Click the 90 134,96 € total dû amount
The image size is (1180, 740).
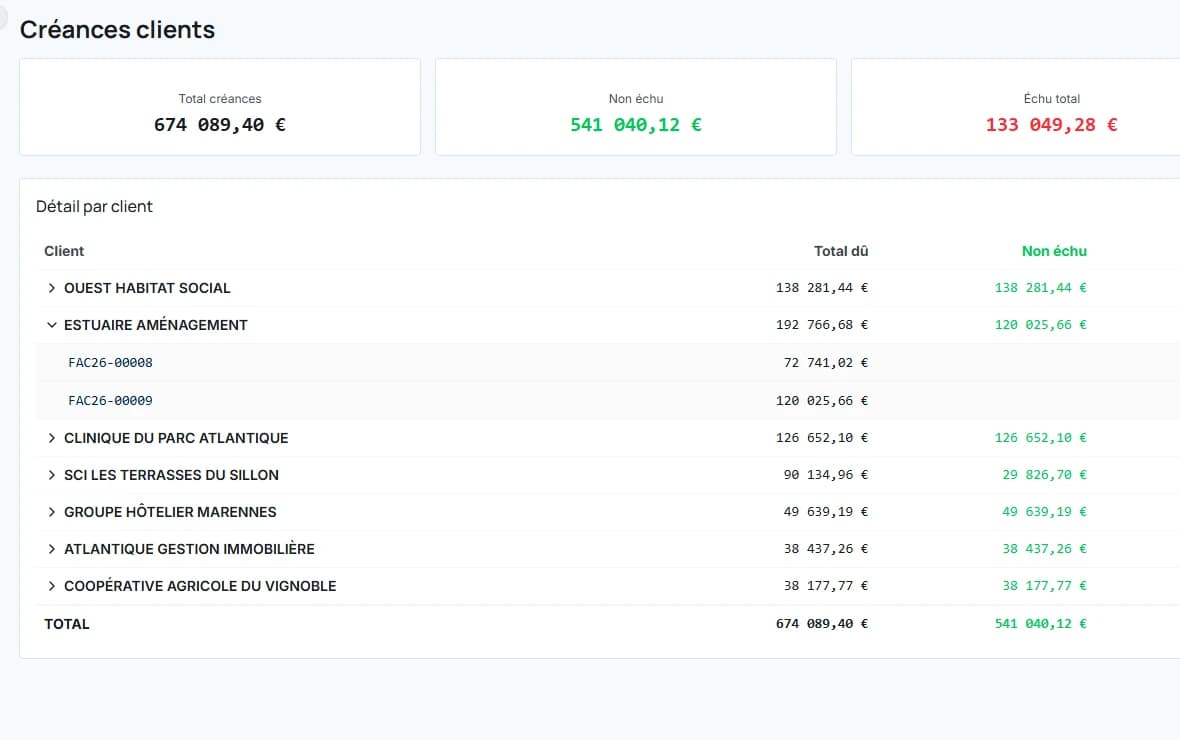[826, 475]
